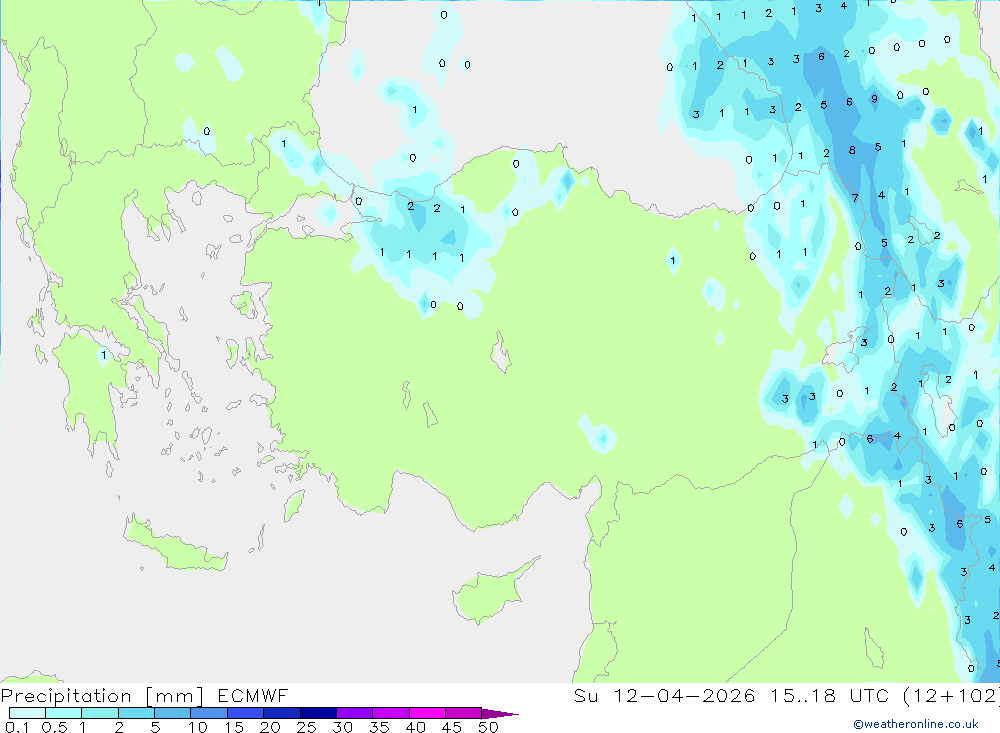Viewport: 1000px width, 733px height.
Task: Click the 5–10 mm legend color swatch
Action: (x=173, y=713)
